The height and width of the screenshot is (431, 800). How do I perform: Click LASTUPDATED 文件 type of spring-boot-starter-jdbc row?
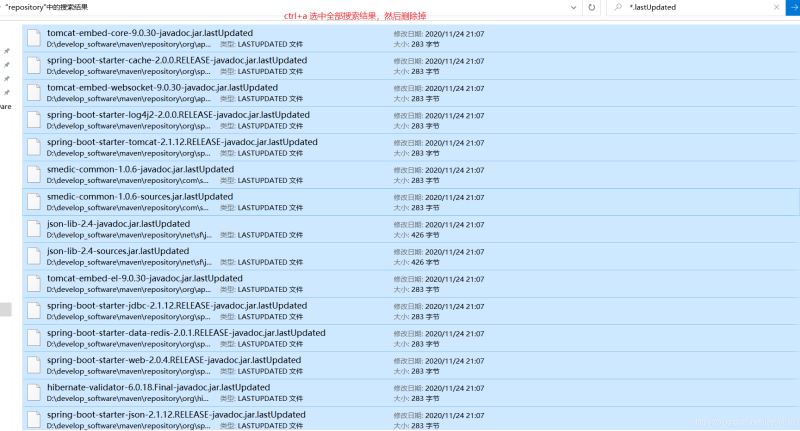coord(270,317)
